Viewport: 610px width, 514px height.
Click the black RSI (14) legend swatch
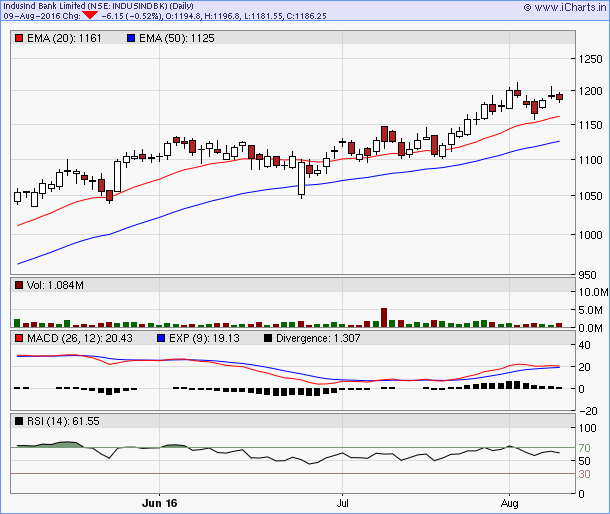[x=19, y=421]
